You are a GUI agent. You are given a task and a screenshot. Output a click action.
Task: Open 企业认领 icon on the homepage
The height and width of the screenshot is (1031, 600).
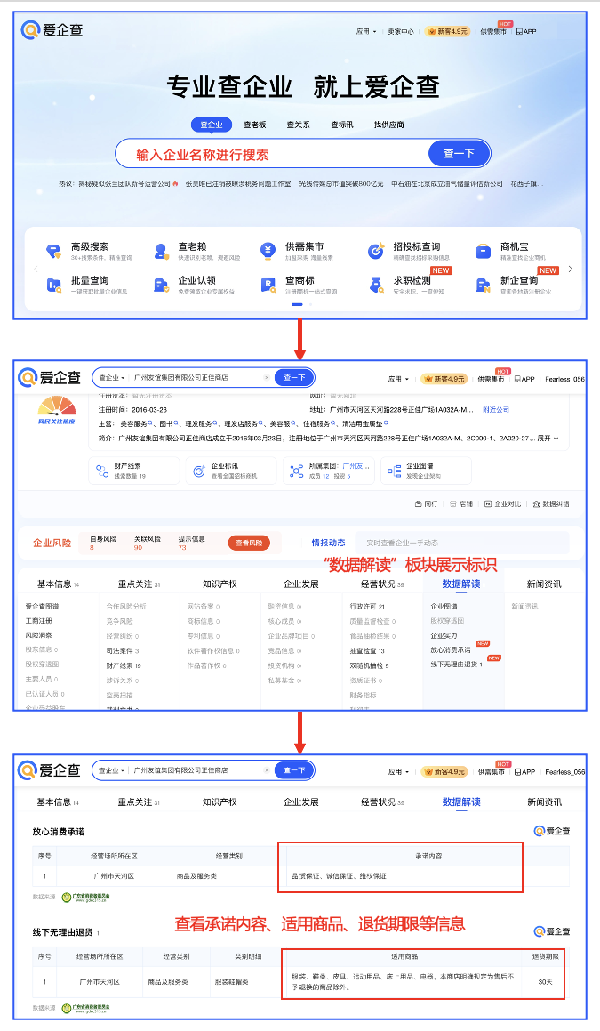coord(161,285)
